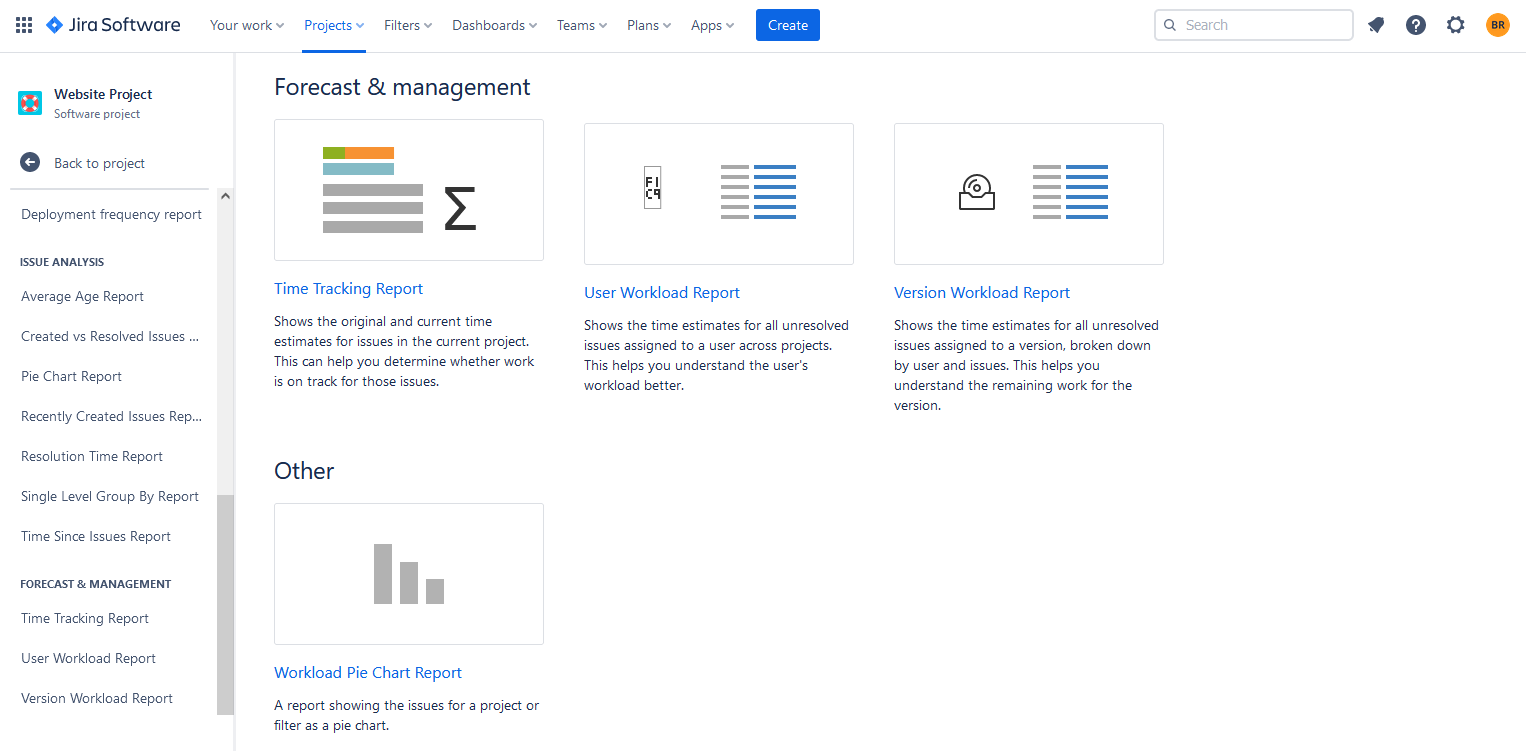Select Resolution Time Report in the sidebar
Screen dimensions: 1526x751
coord(92,456)
